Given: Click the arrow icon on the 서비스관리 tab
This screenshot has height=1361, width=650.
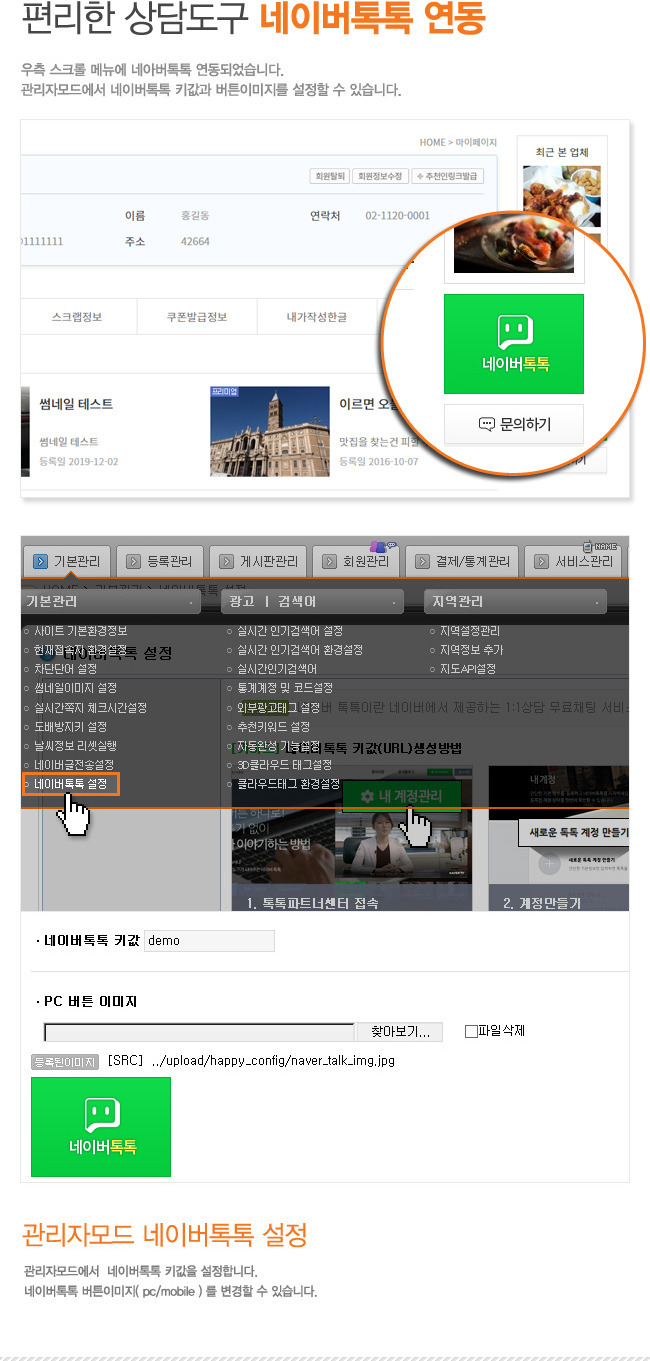Looking at the screenshot, I should tap(542, 562).
